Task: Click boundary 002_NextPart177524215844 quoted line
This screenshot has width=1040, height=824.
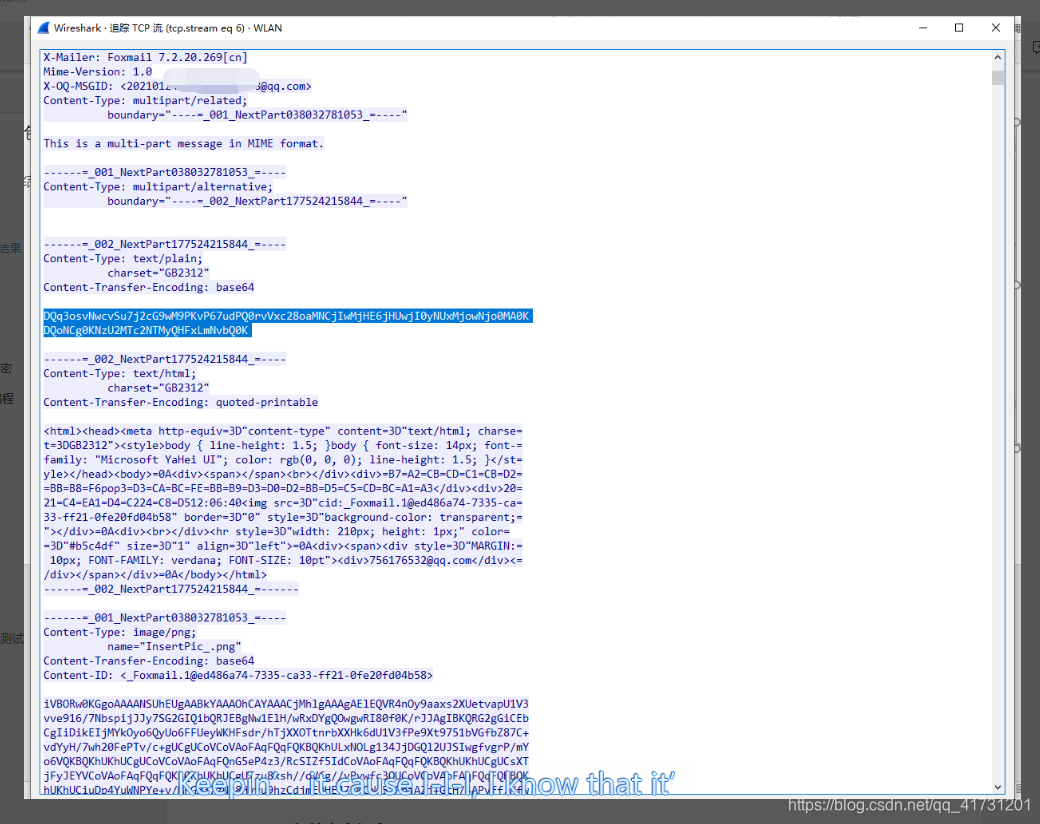Action: pos(257,201)
